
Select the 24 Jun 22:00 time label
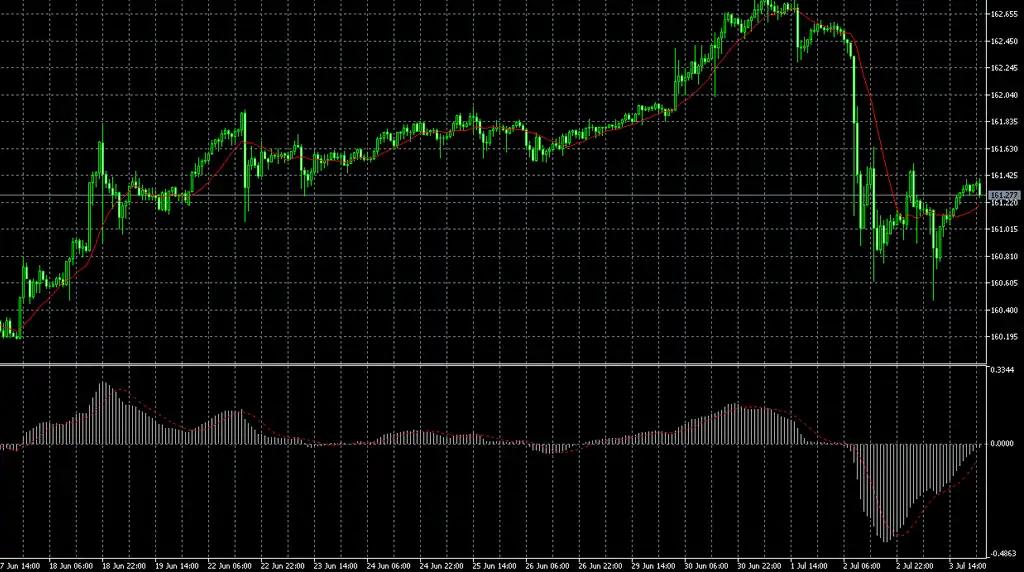click(x=441, y=566)
